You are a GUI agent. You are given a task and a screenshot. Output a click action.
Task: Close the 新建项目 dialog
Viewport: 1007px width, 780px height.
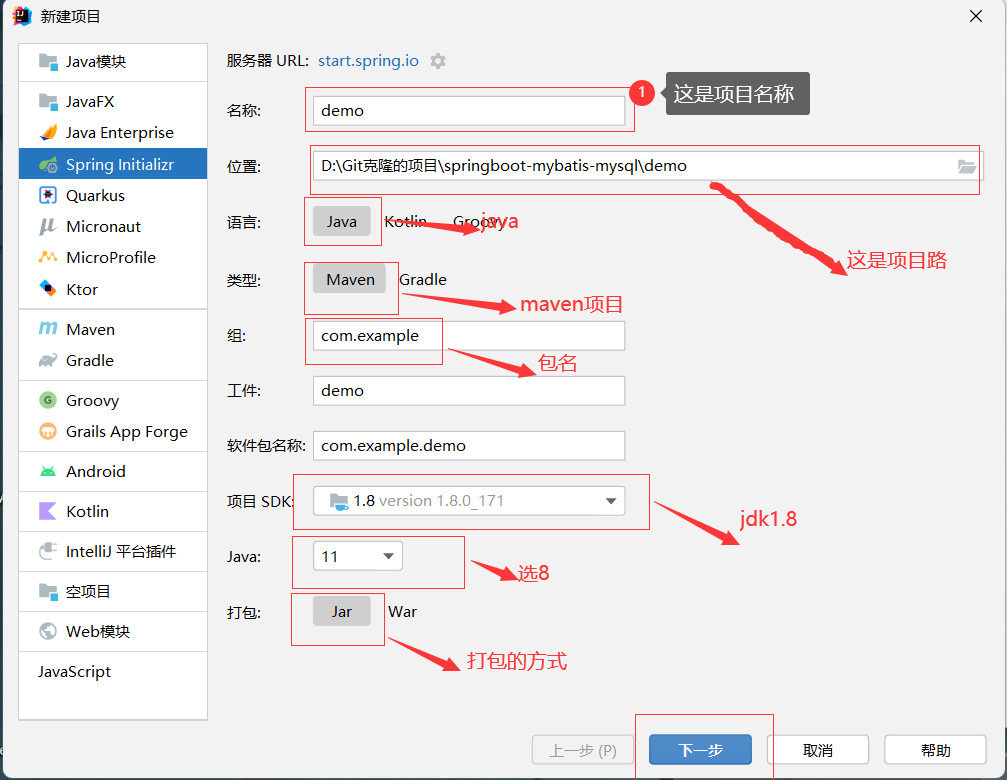[x=976, y=16]
